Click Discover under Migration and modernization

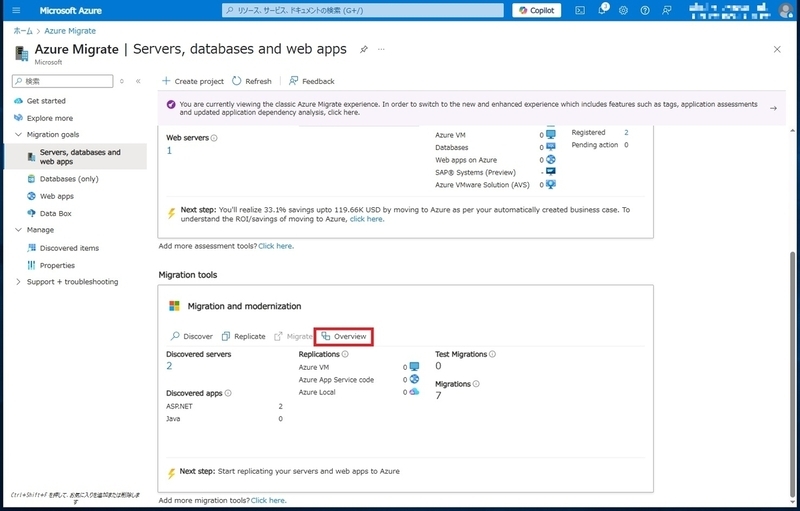click(x=192, y=336)
